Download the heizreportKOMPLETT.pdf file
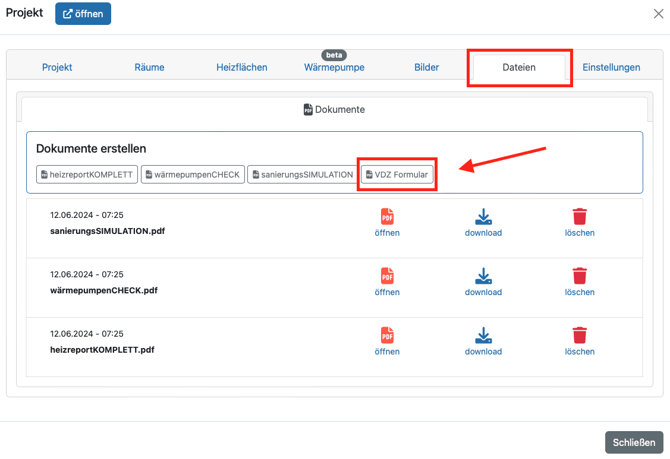The image size is (670, 459). tap(483, 336)
